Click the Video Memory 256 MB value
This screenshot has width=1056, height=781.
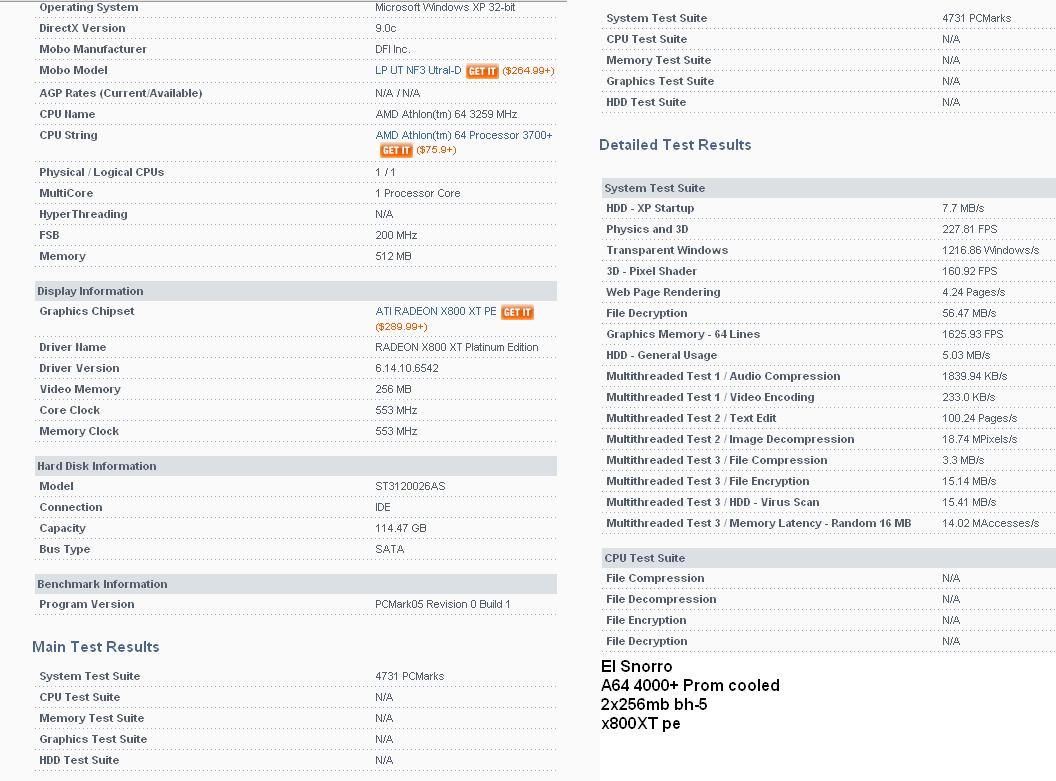pos(393,389)
